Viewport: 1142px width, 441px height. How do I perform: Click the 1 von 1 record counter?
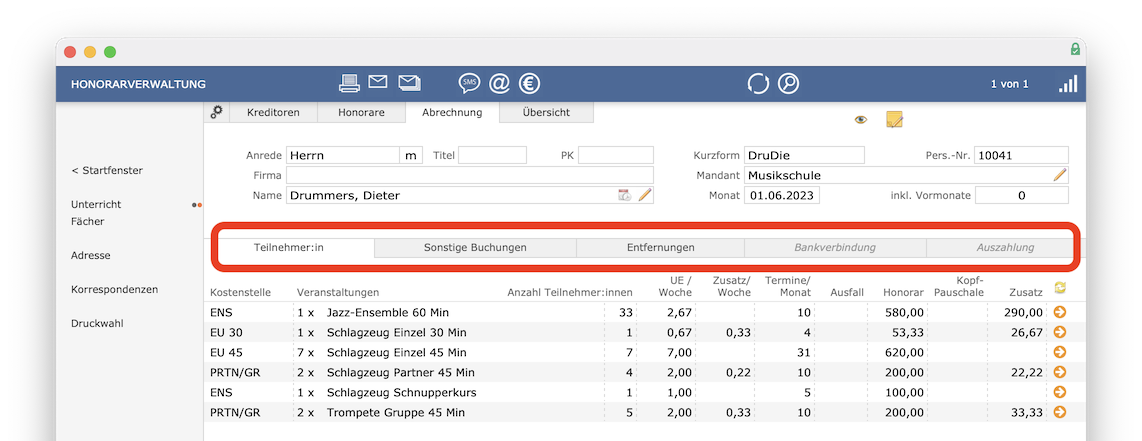point(1009,84)
